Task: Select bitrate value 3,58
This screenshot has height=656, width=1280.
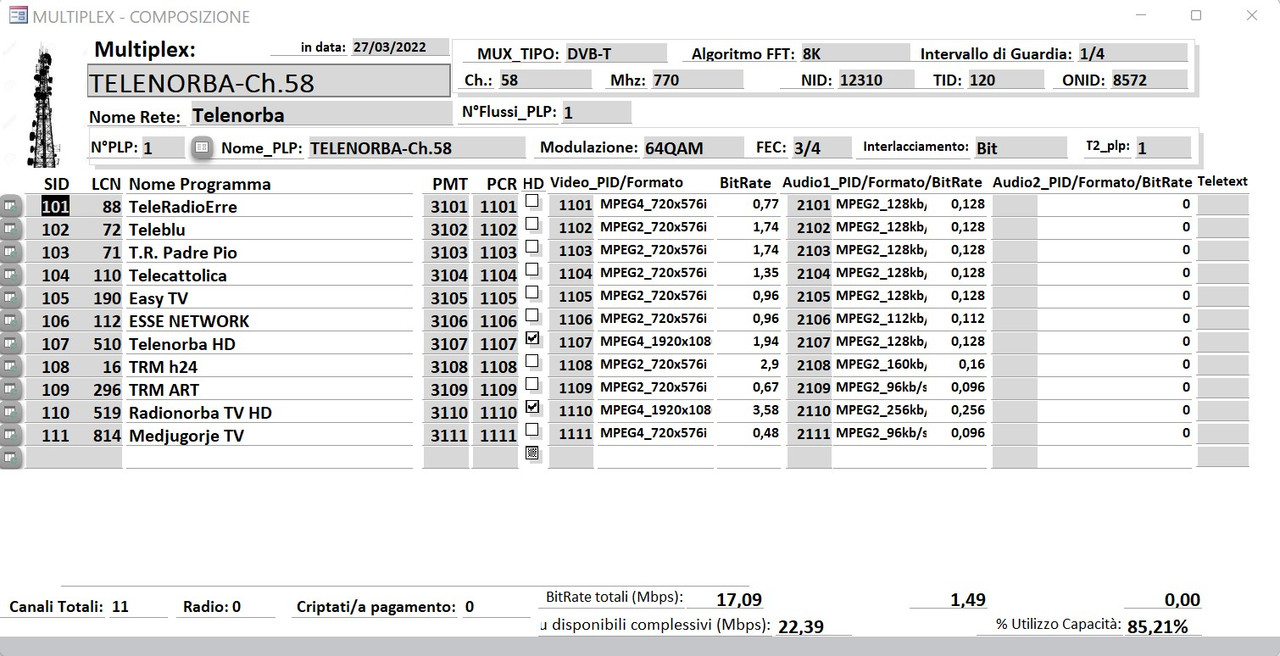Action: click(748, 410)
